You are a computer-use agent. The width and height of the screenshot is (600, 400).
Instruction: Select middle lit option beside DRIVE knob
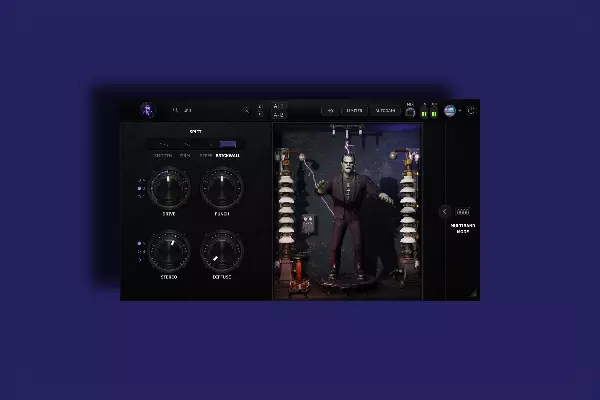tap(141, 188)
